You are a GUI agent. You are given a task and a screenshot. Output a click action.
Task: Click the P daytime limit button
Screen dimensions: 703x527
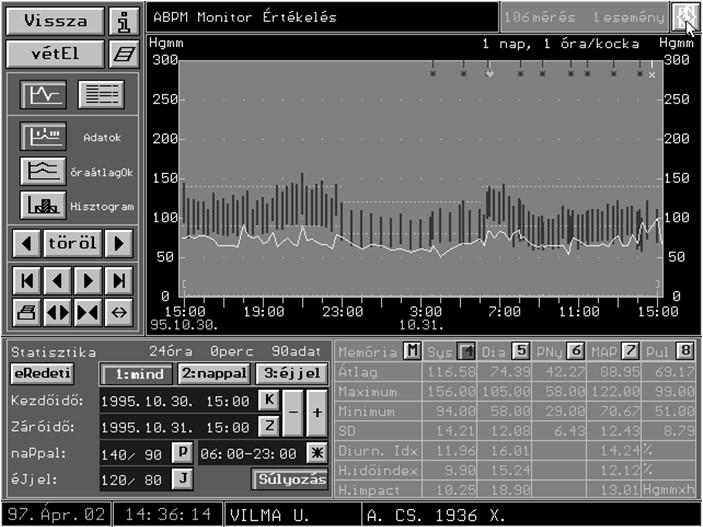point(183,453)
